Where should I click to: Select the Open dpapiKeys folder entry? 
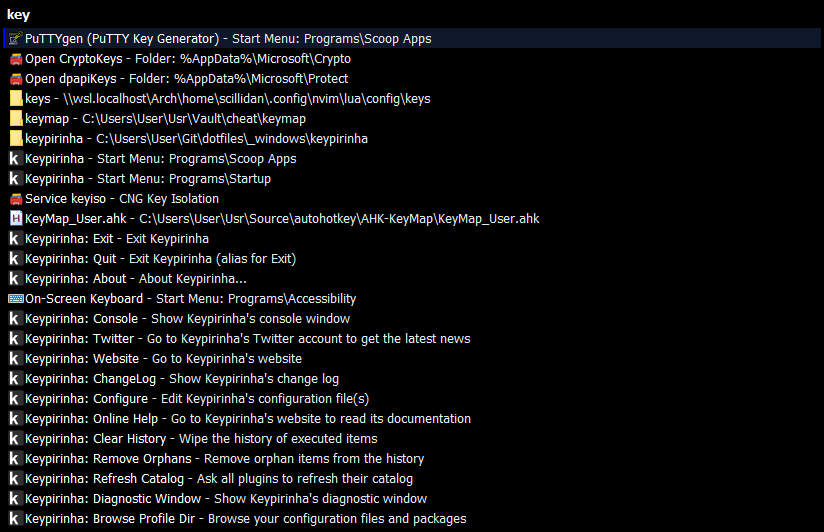click(412, 78)
